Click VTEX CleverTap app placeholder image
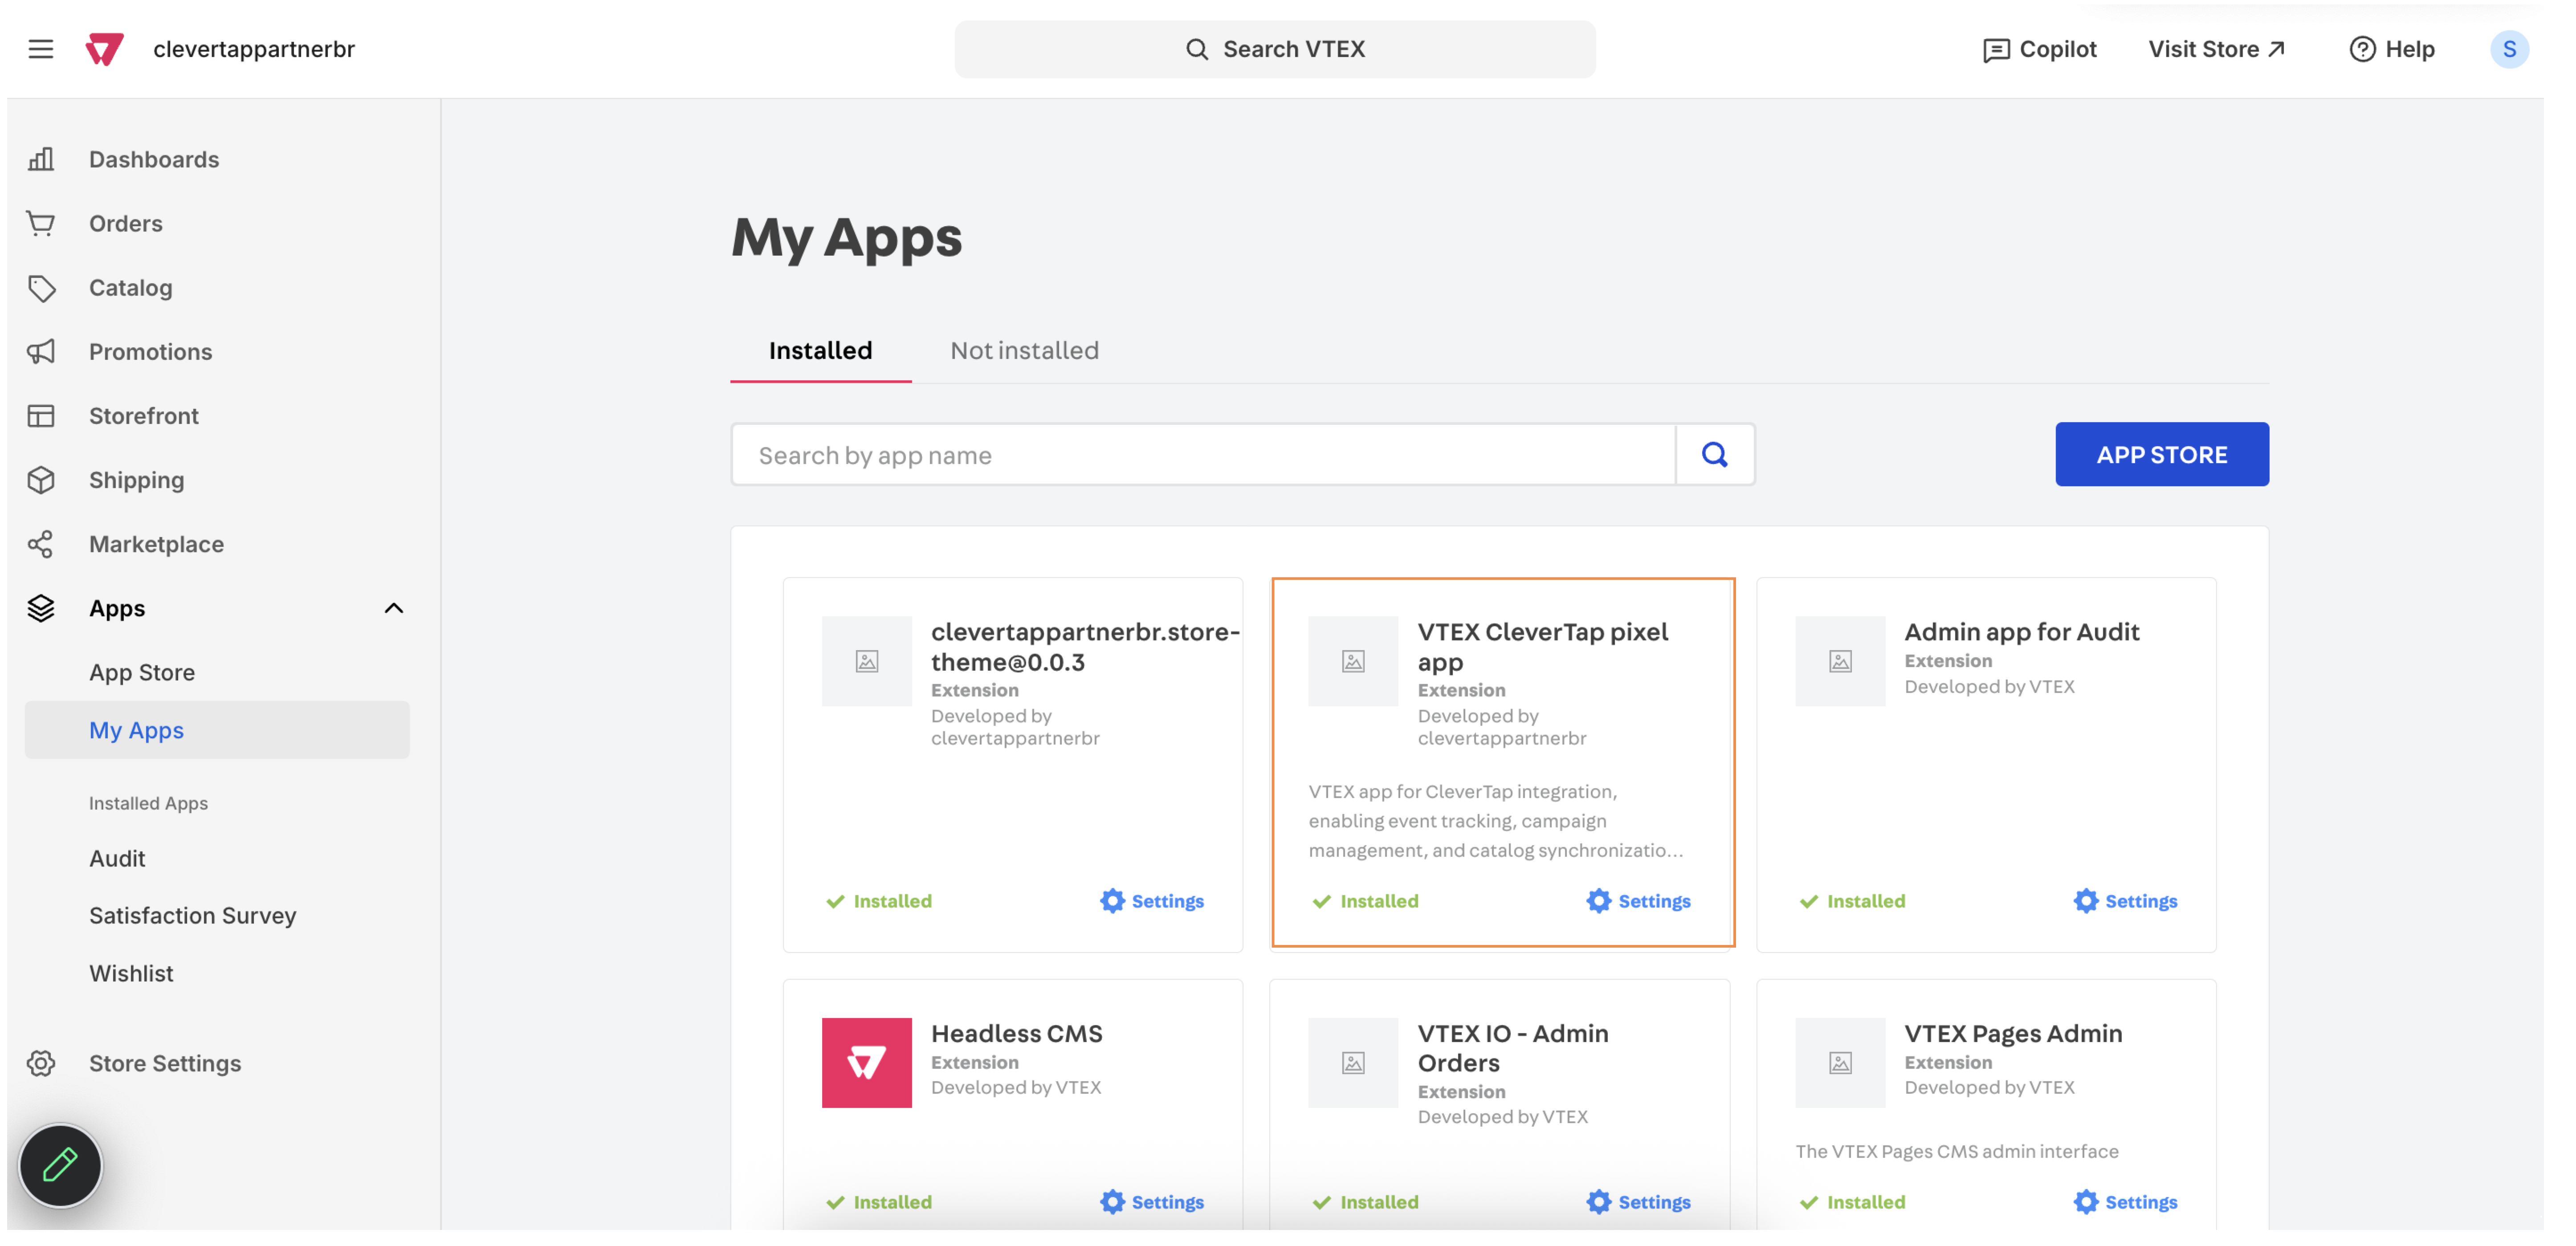This screenshot has width=2576, height=1246. click(x=1353, y=661)
